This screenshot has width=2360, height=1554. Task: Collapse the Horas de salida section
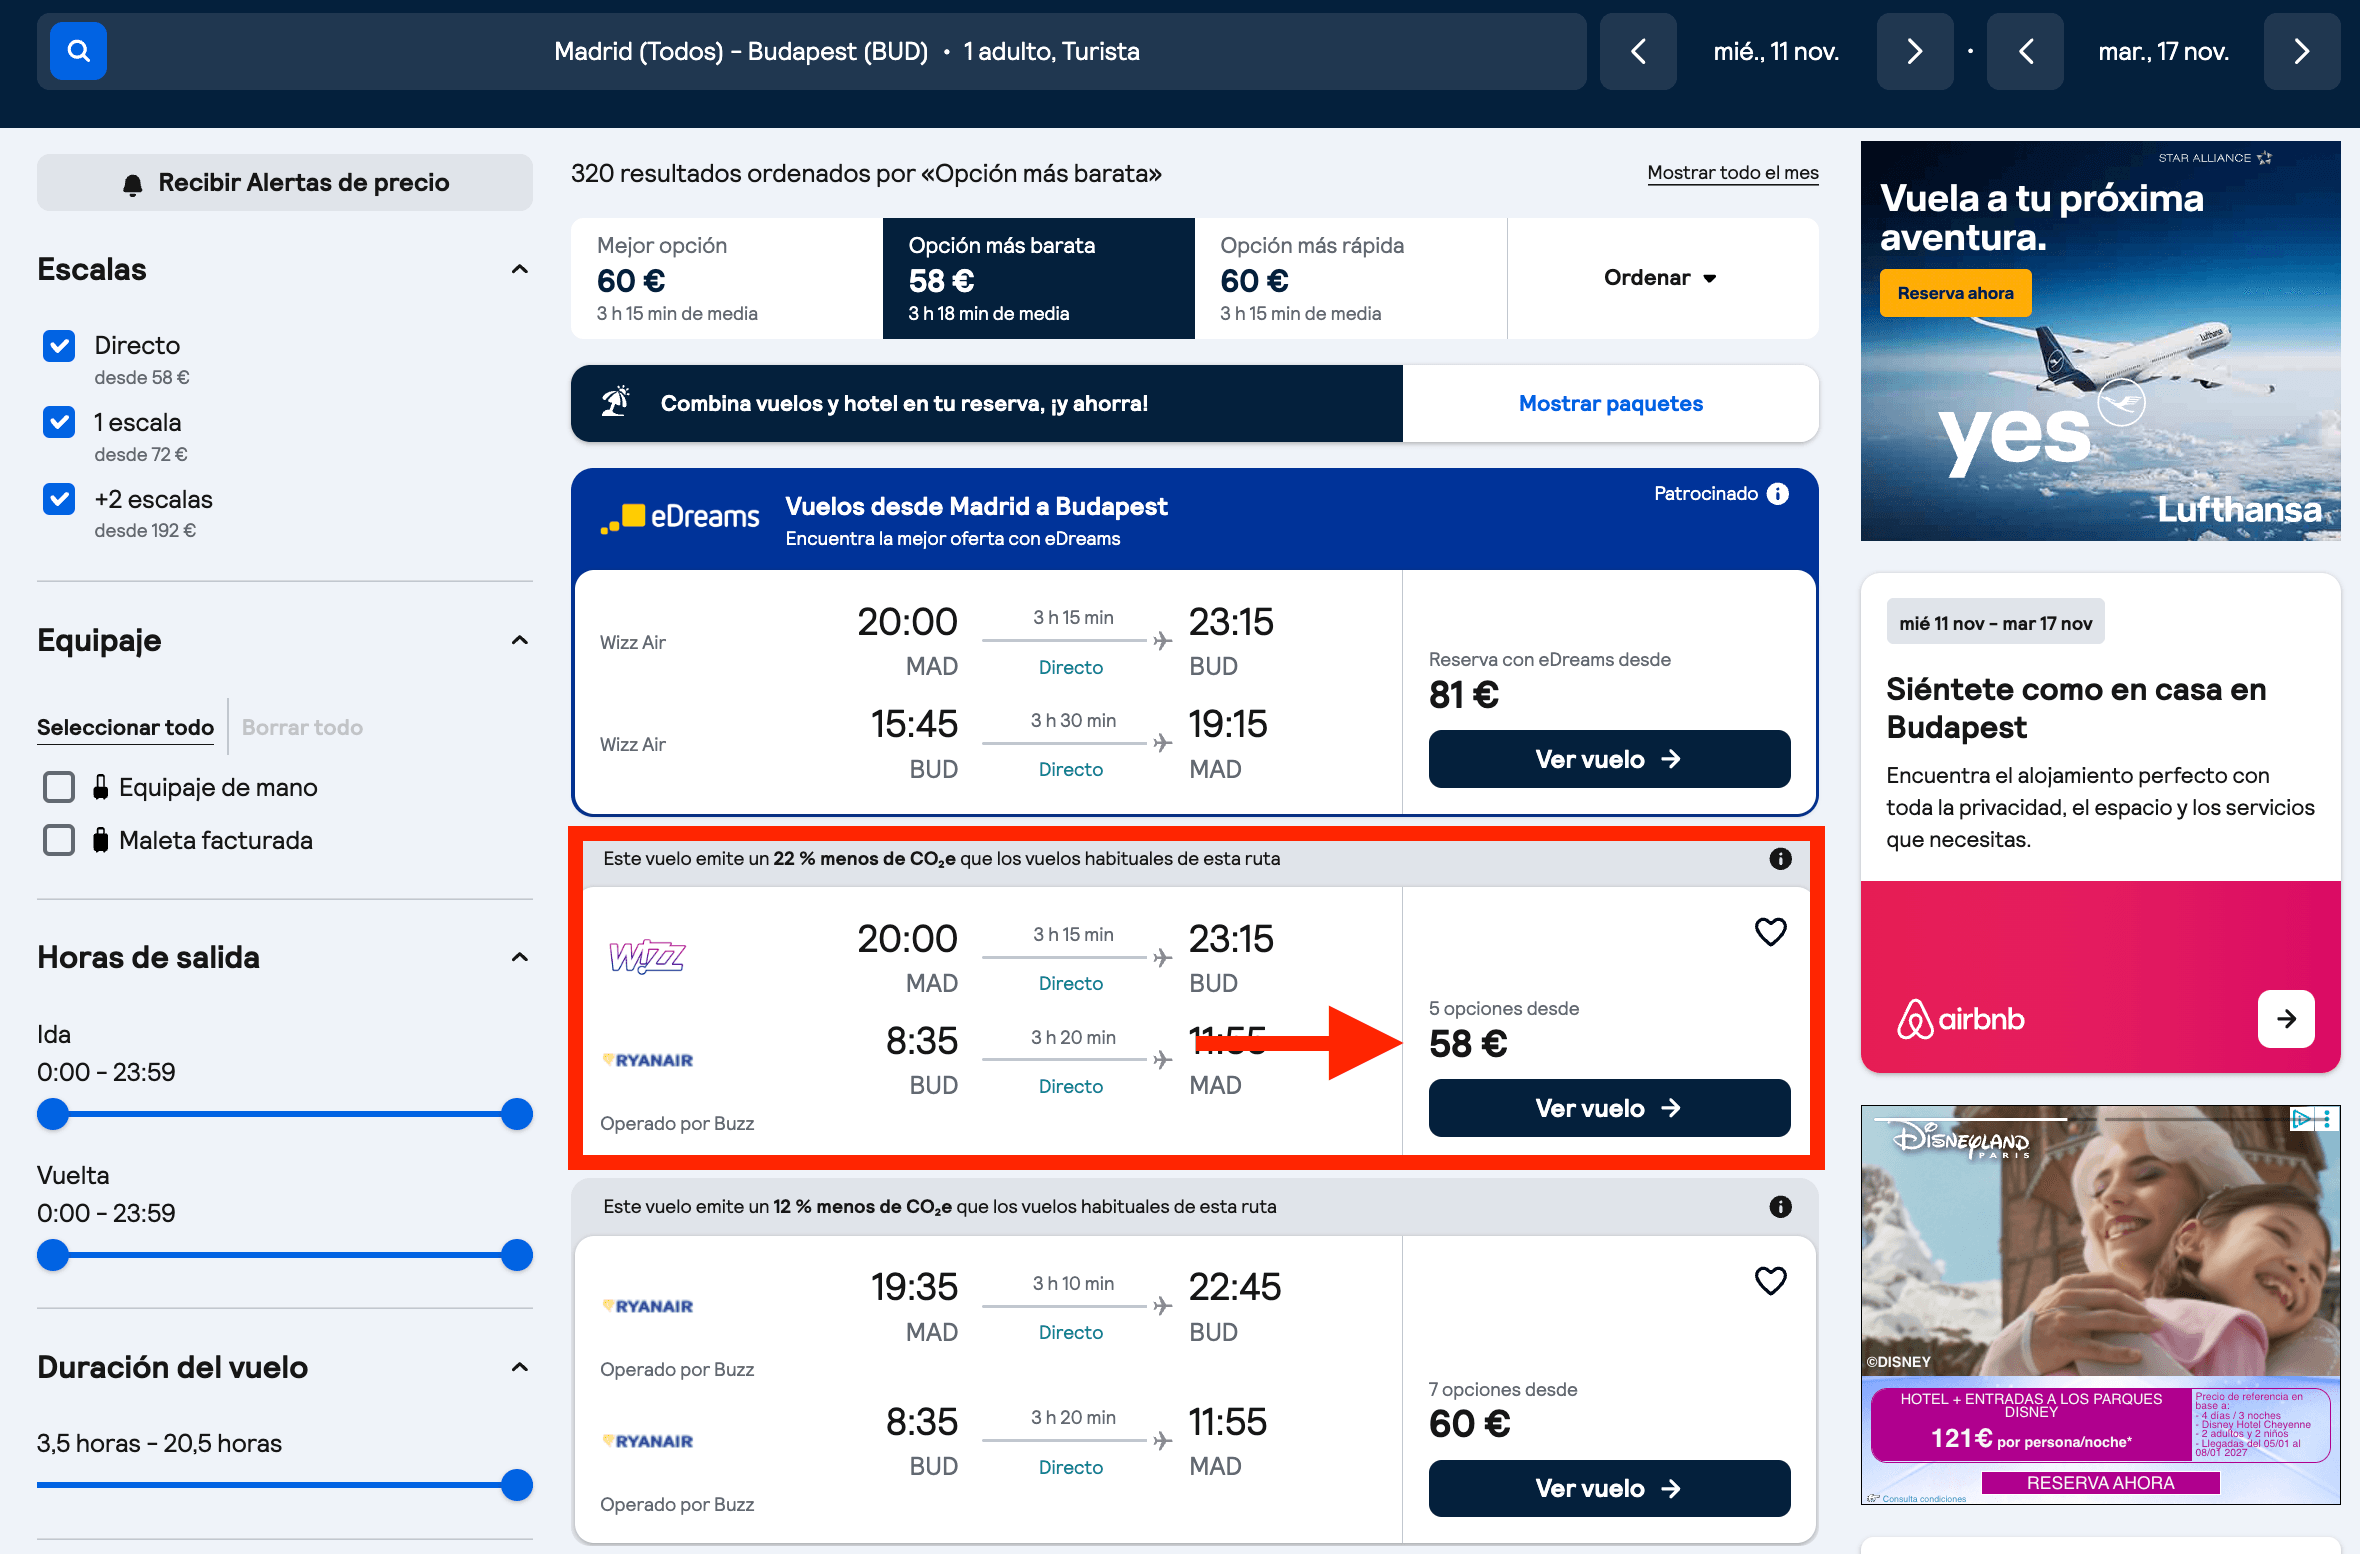tap(519, 957)
